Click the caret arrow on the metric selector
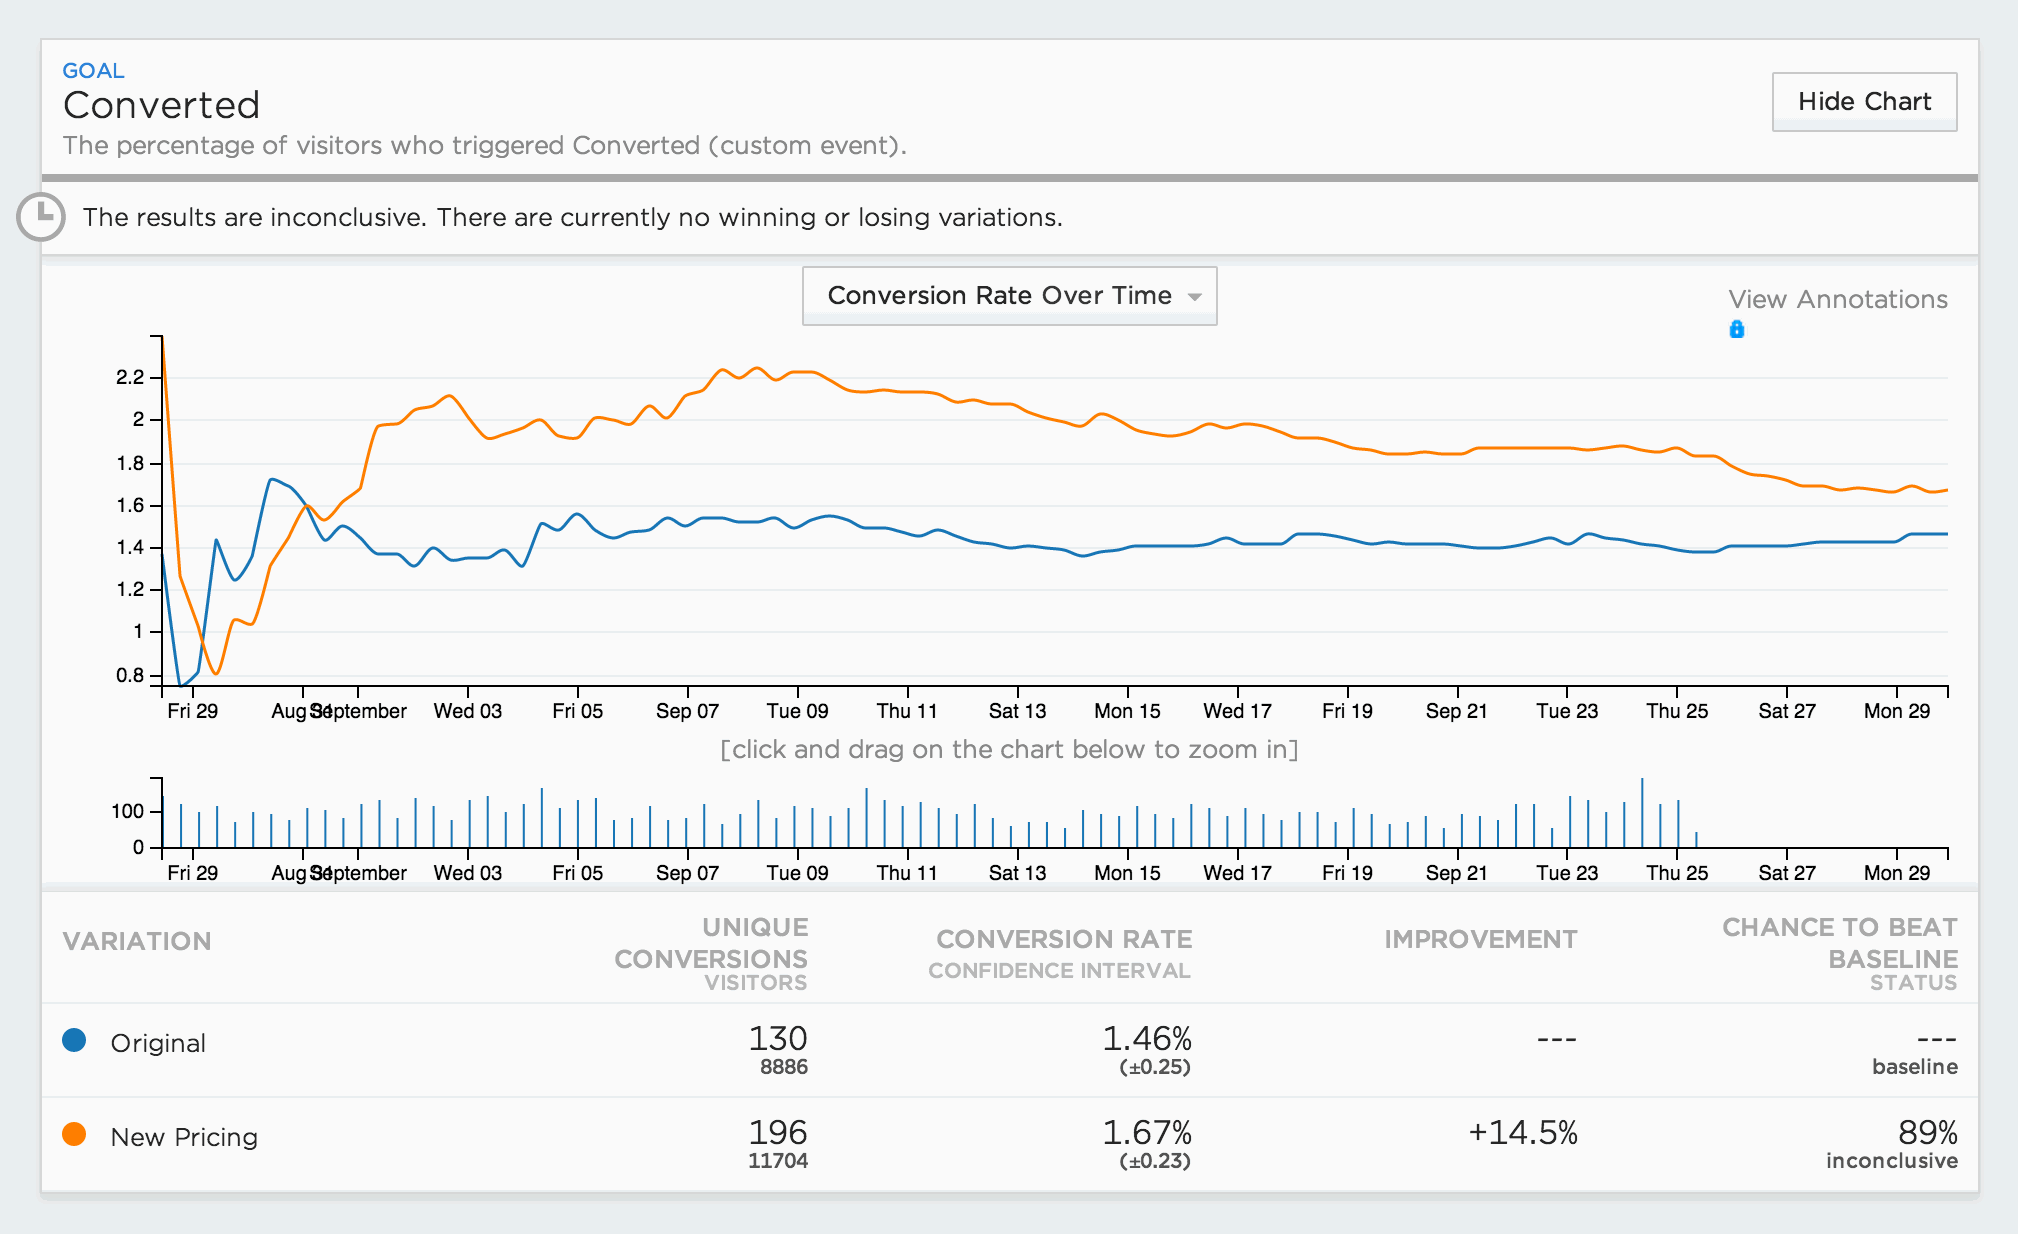Viewport: 2018px width, 1234px height. pyautogui.click(x=1194, y=297)
